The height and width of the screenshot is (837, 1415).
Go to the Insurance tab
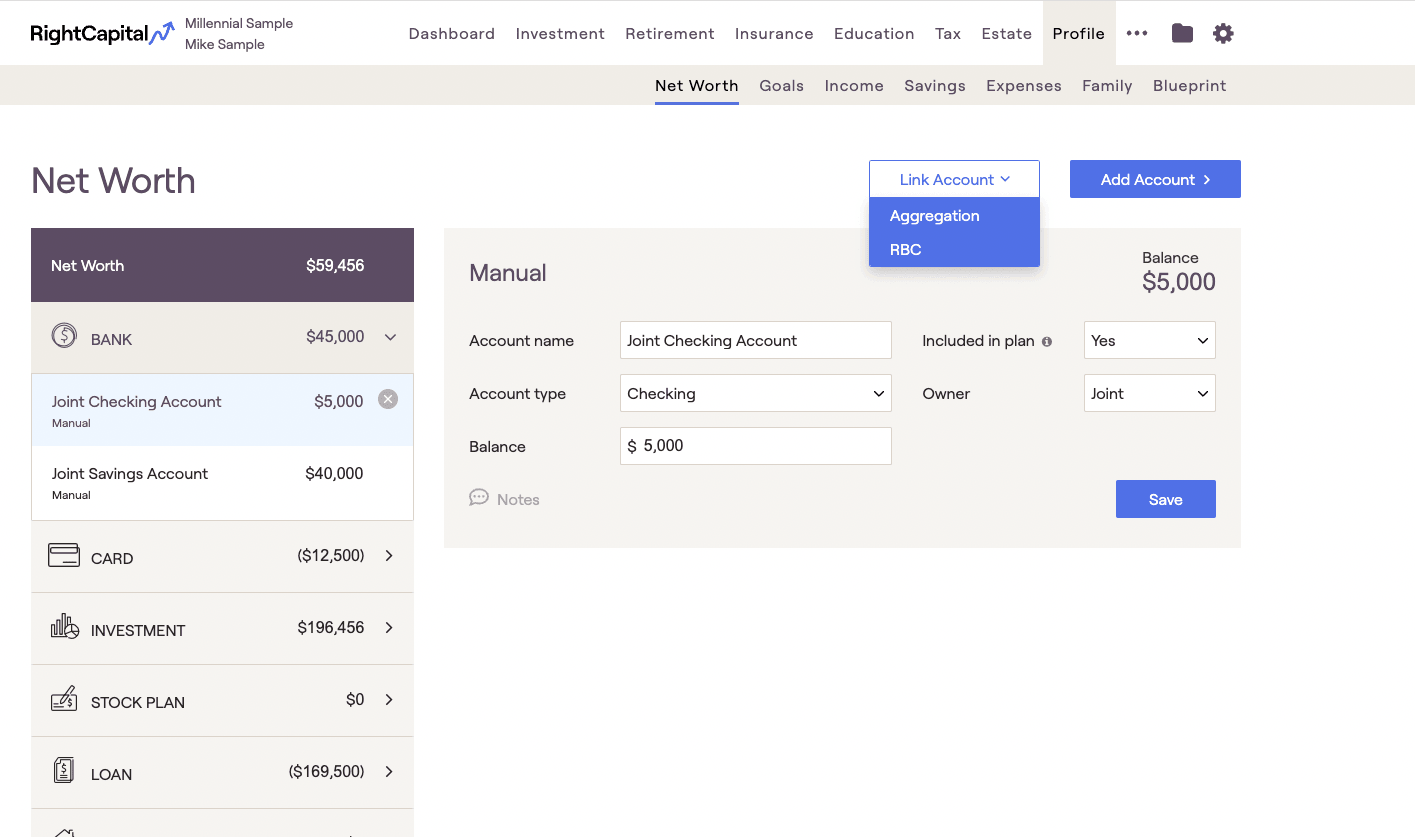[x=774, y=33]
